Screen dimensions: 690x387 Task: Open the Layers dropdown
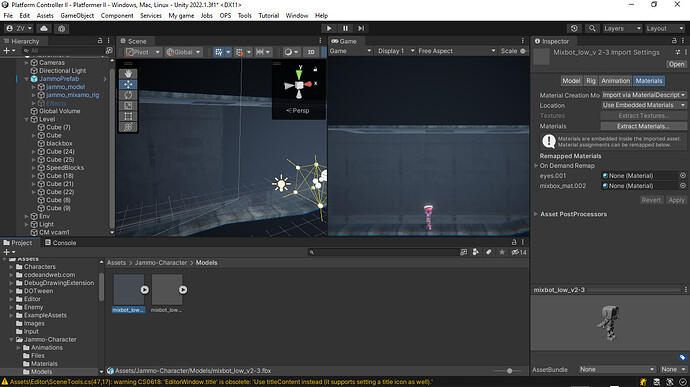click(x=622, y=28)
